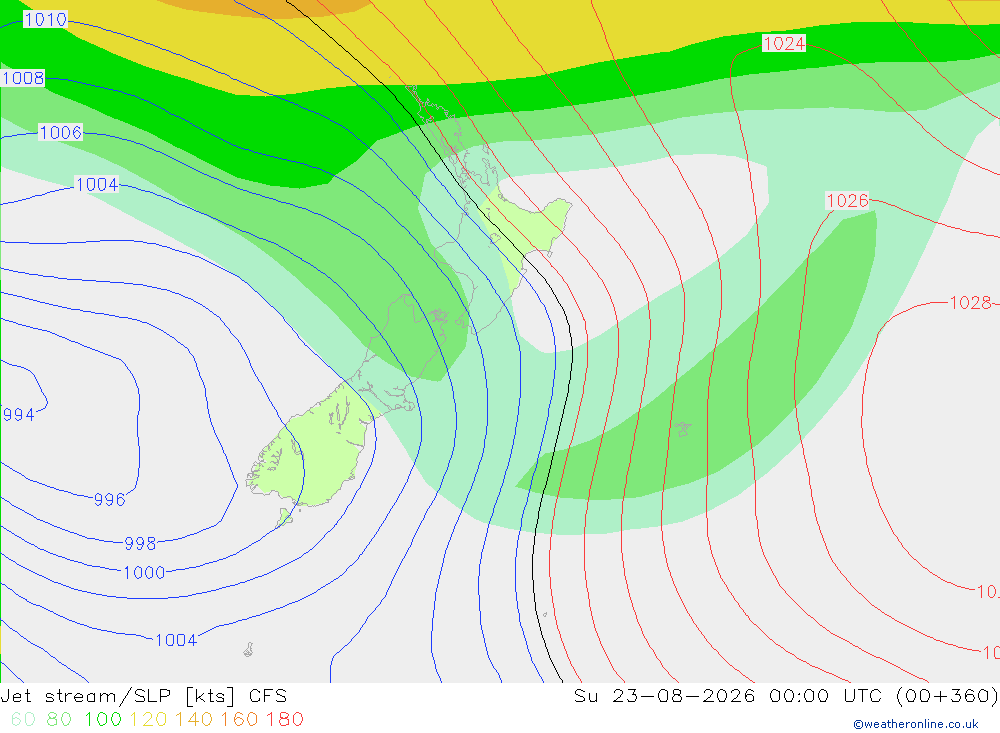Click the 60 knots legend value
The image size is (1000, 733).
pyautogui.click(x=24, y=720)
